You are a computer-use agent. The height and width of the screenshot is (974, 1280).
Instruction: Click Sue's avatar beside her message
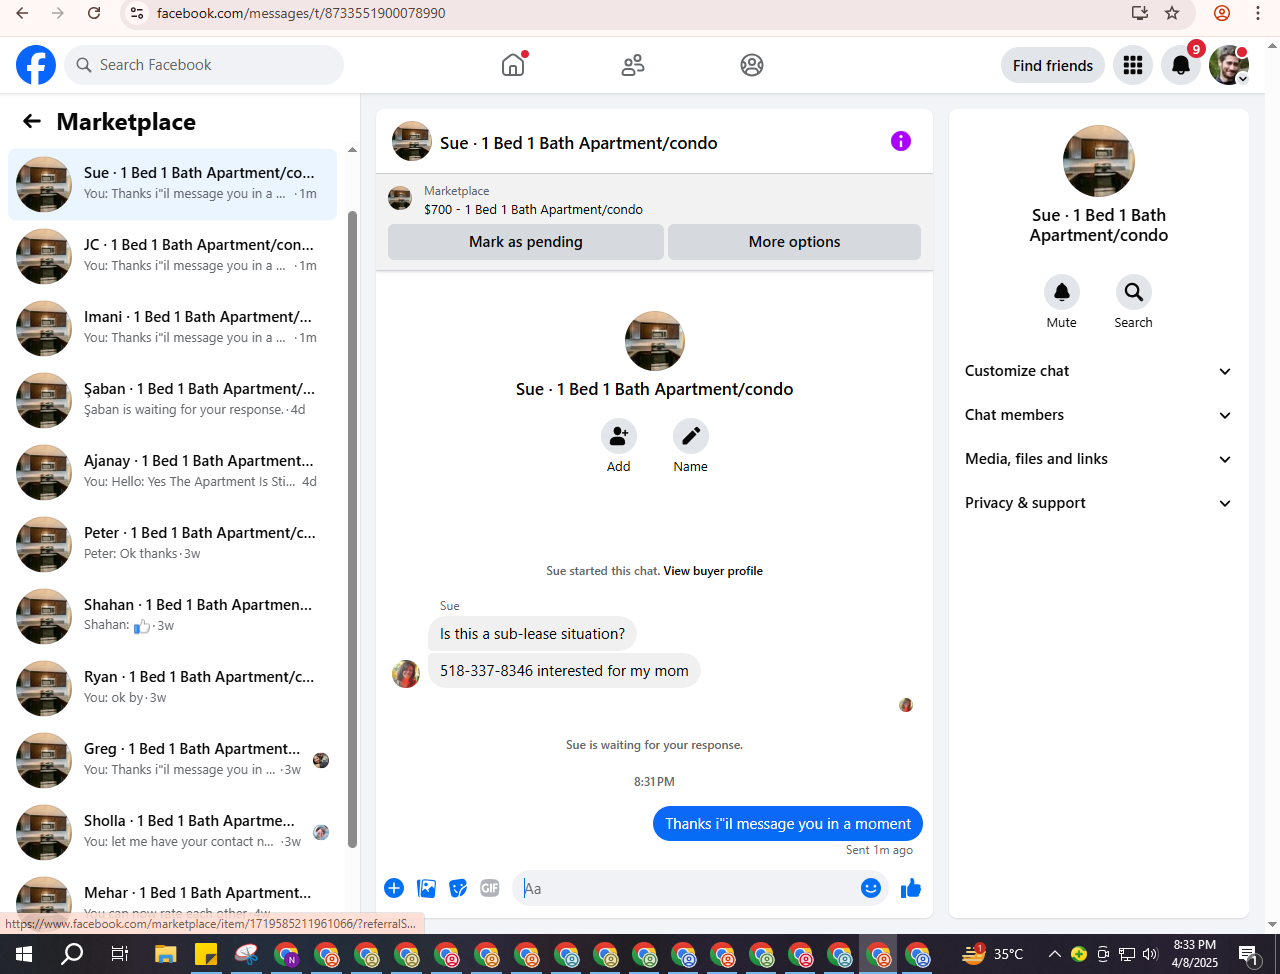pos(406,673)
